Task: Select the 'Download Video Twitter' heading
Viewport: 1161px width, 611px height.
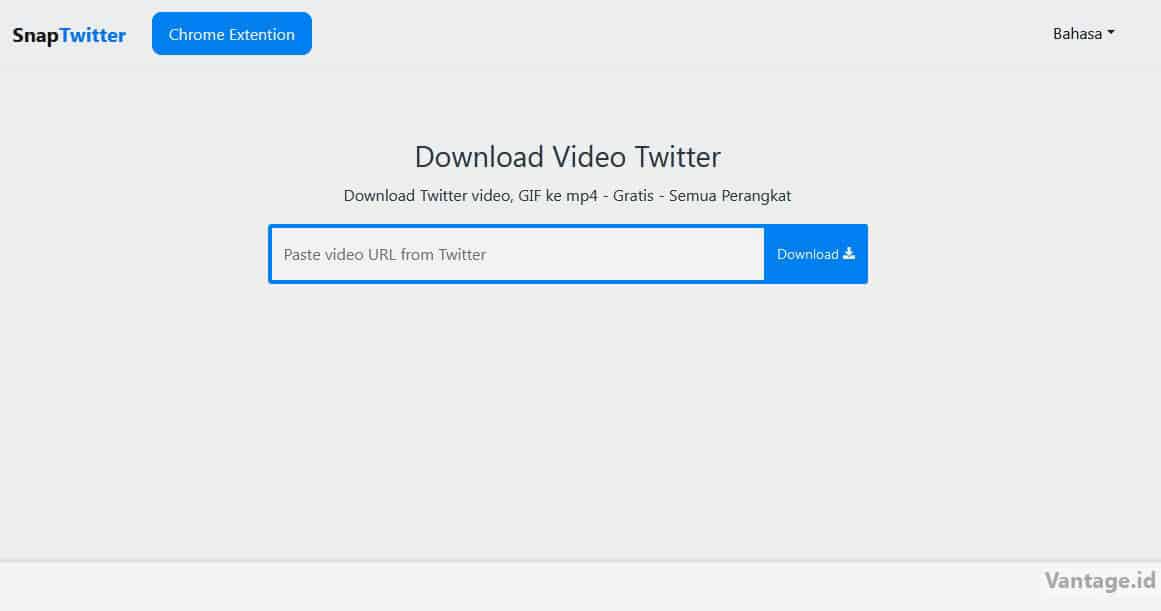Action: tap(567, 157)
